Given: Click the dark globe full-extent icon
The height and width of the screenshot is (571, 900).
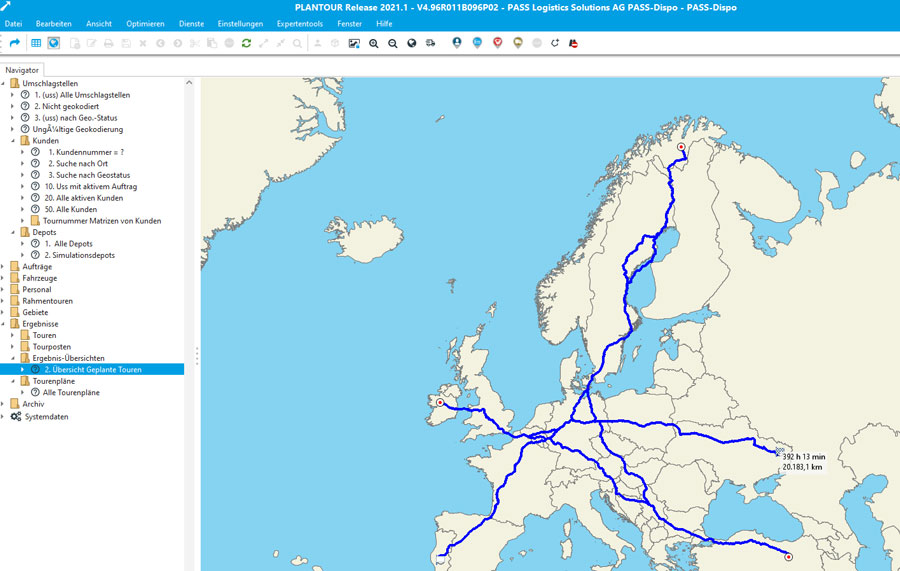Looking at the screenshot, I should tap(412, 43).
